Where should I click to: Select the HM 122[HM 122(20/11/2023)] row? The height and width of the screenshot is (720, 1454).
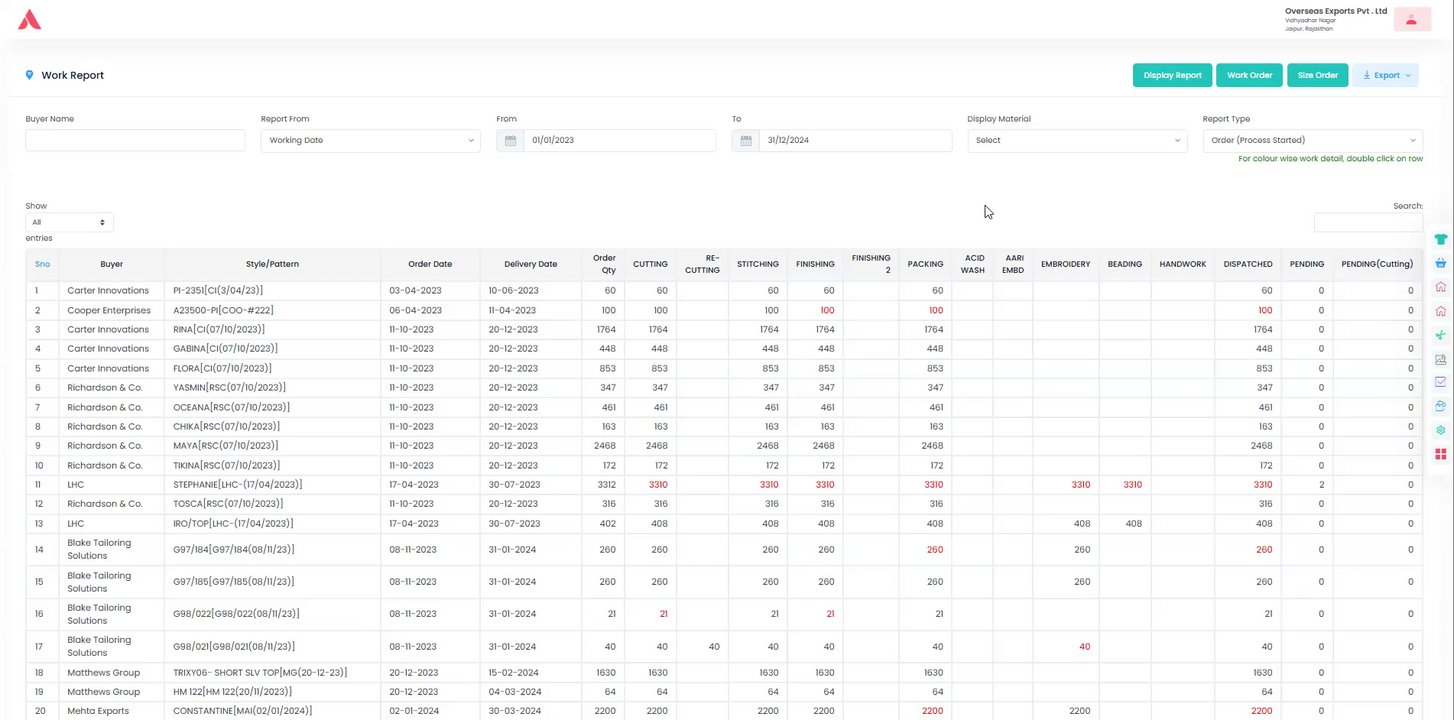(x=724, y=692)
